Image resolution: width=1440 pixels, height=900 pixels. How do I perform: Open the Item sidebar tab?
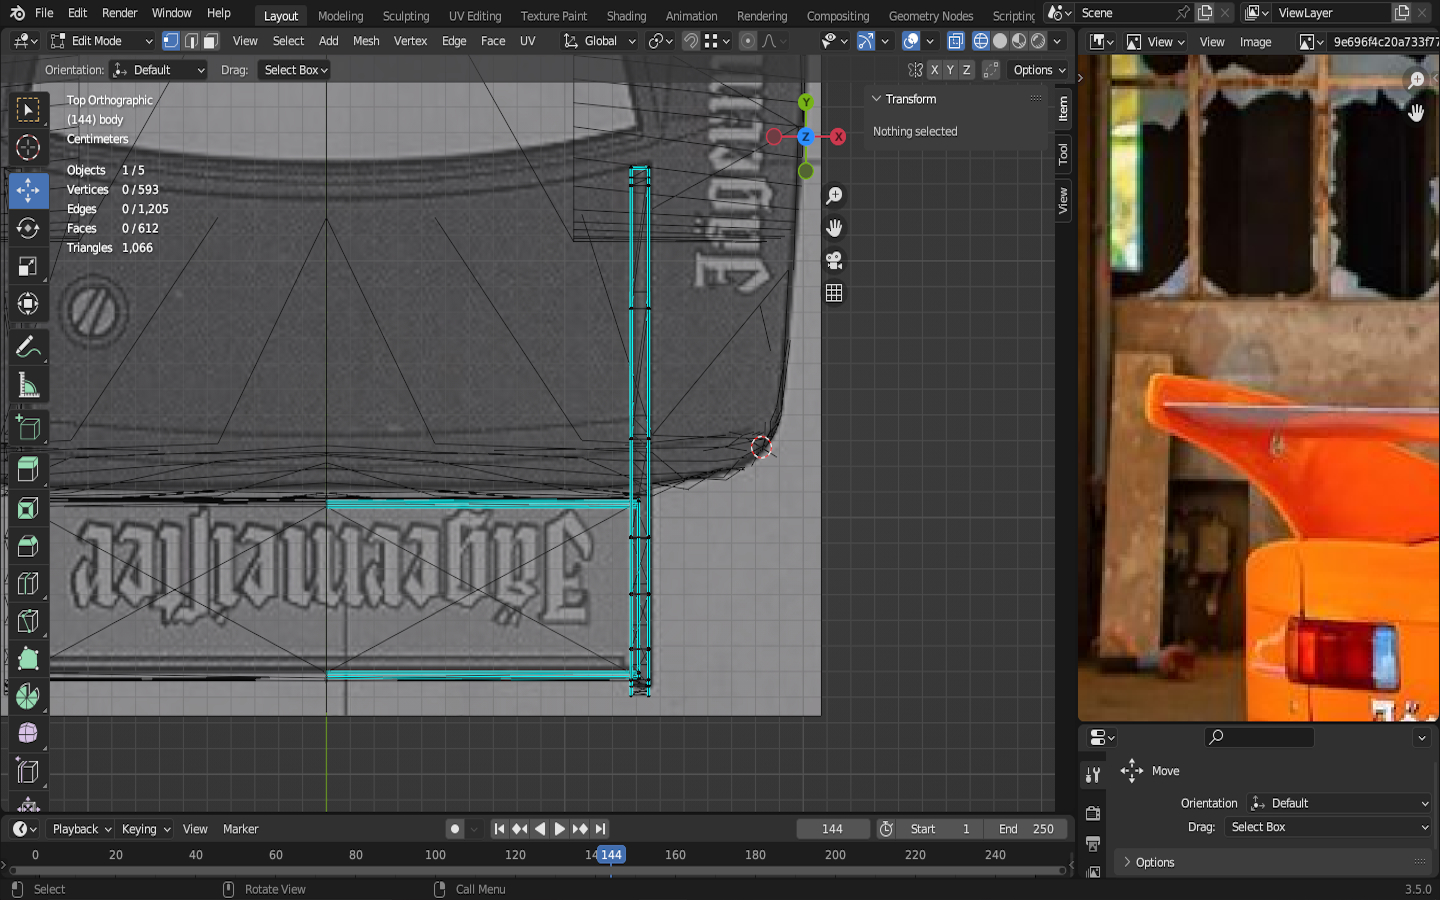(x=1063, y=107)
